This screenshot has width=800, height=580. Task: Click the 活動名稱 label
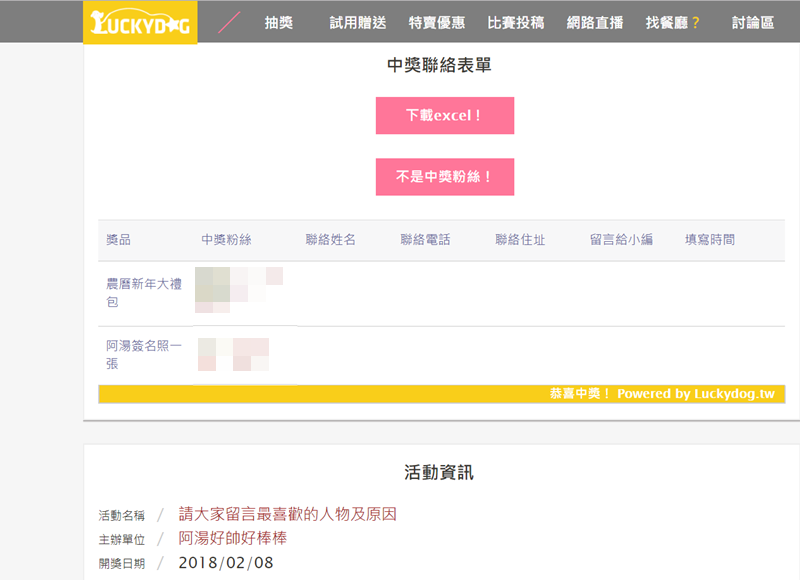click(121, 516)
